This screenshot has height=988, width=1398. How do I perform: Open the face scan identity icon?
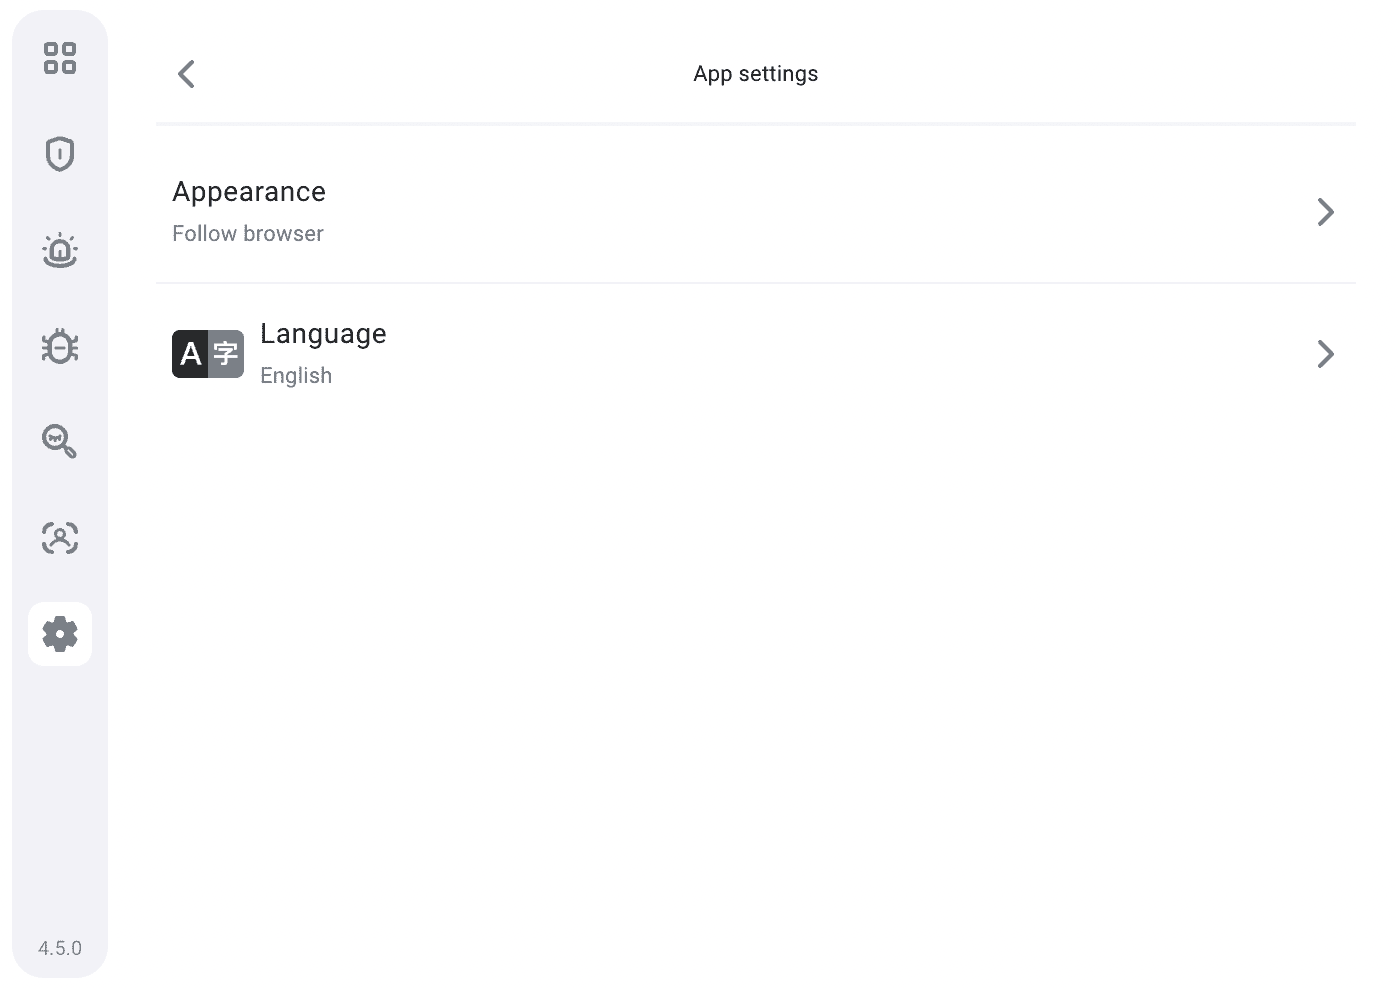click(60, 538)
